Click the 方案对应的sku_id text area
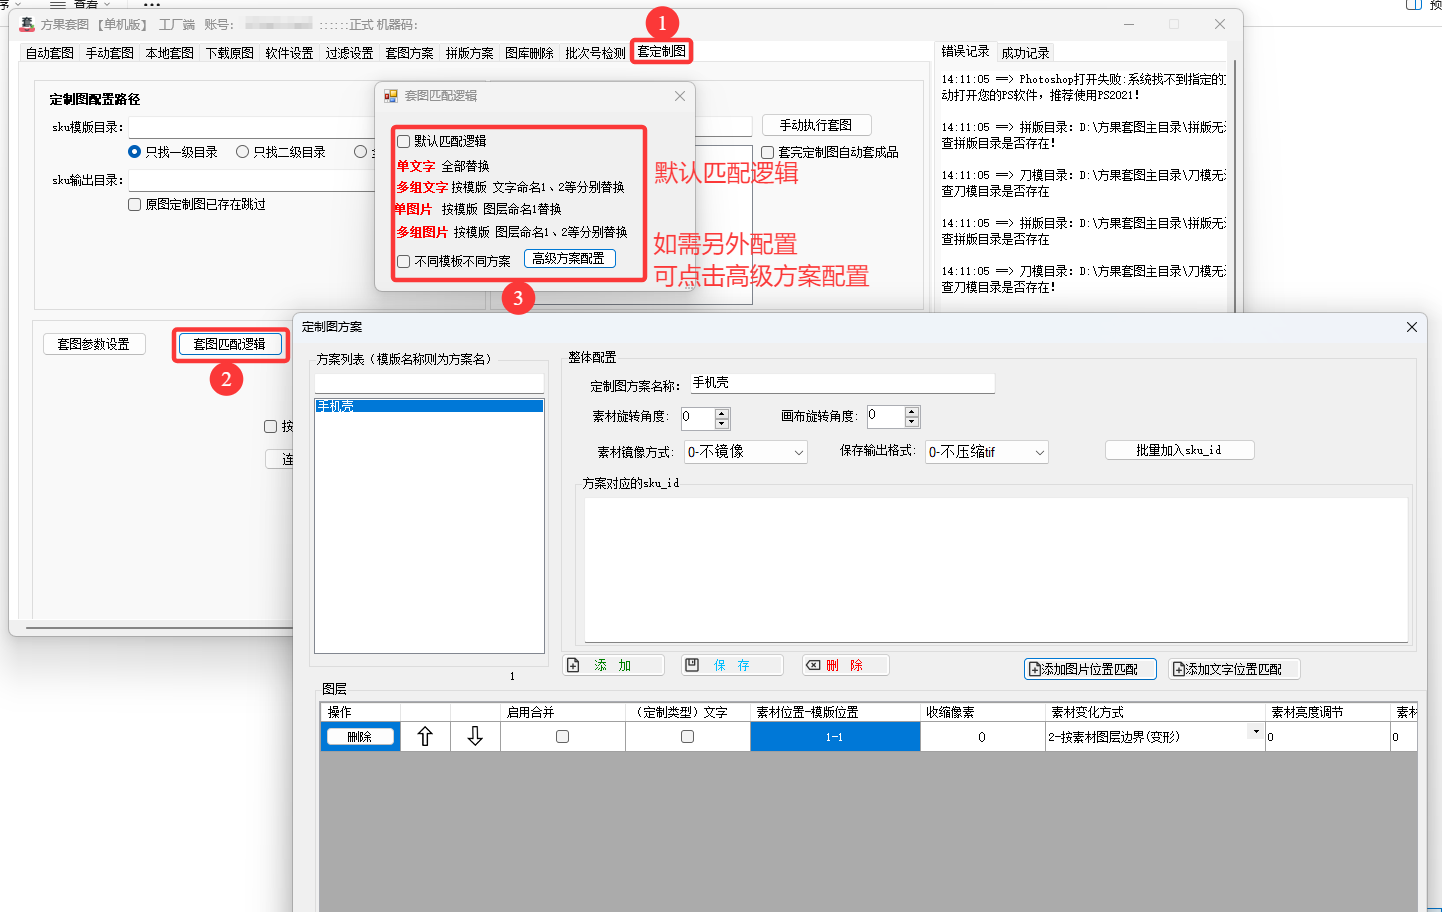This screenshot has width=1442, height=912. click(x=996, y=569)
